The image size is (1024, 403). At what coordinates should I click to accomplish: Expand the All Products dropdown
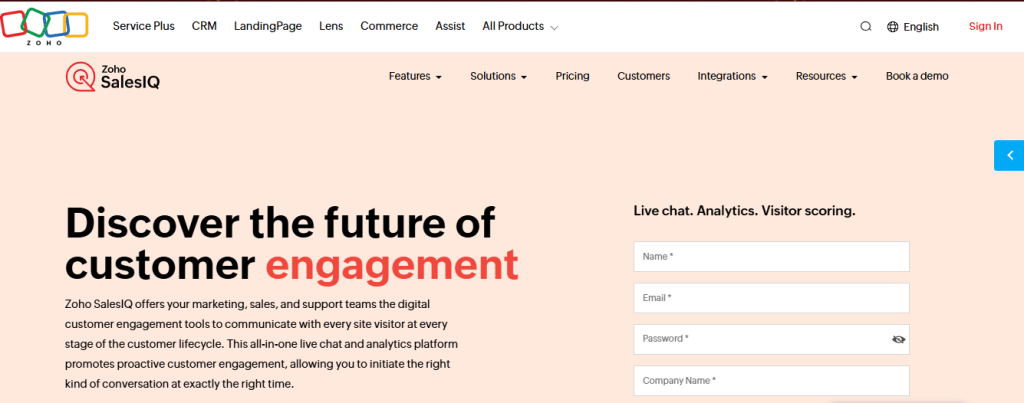[x=520, y=26]
